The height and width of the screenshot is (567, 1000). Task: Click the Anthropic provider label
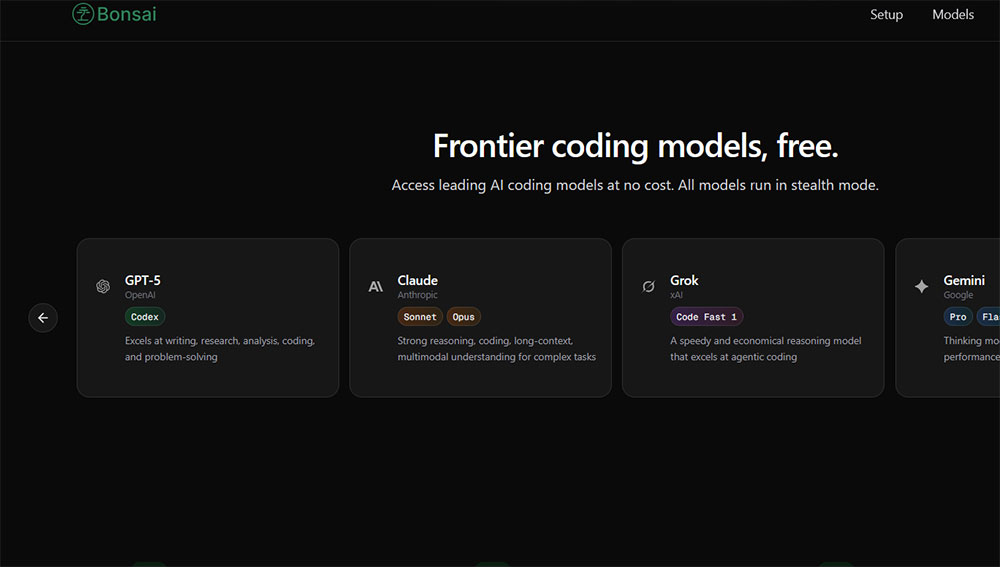click(418, 295)
